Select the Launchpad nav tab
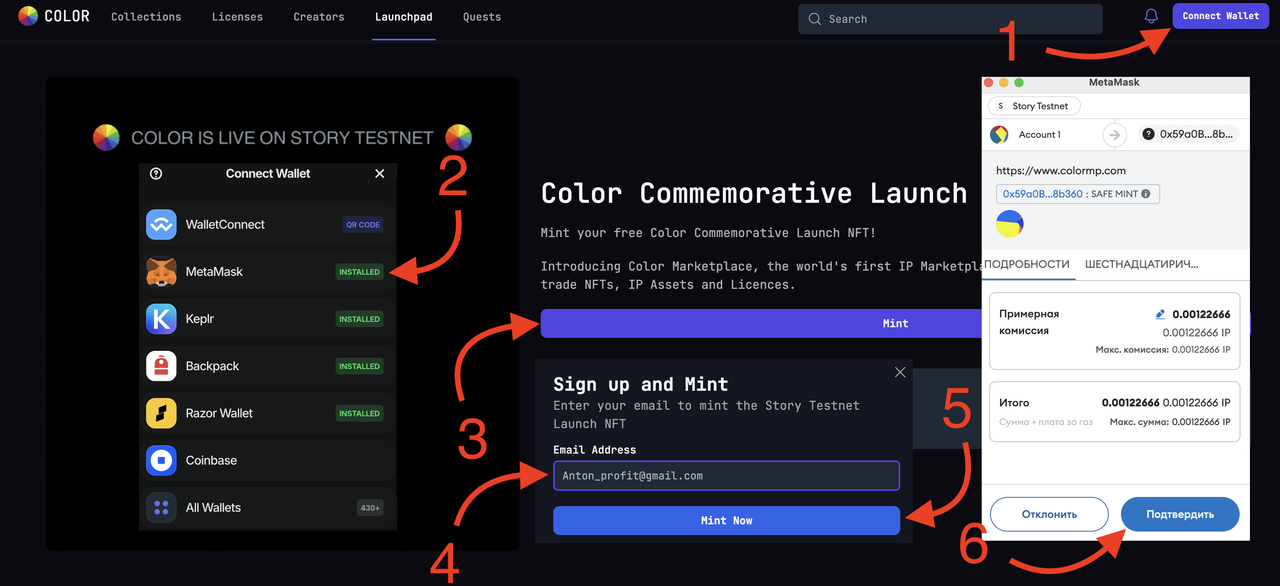1280x586 pixels. click(404, 17)
